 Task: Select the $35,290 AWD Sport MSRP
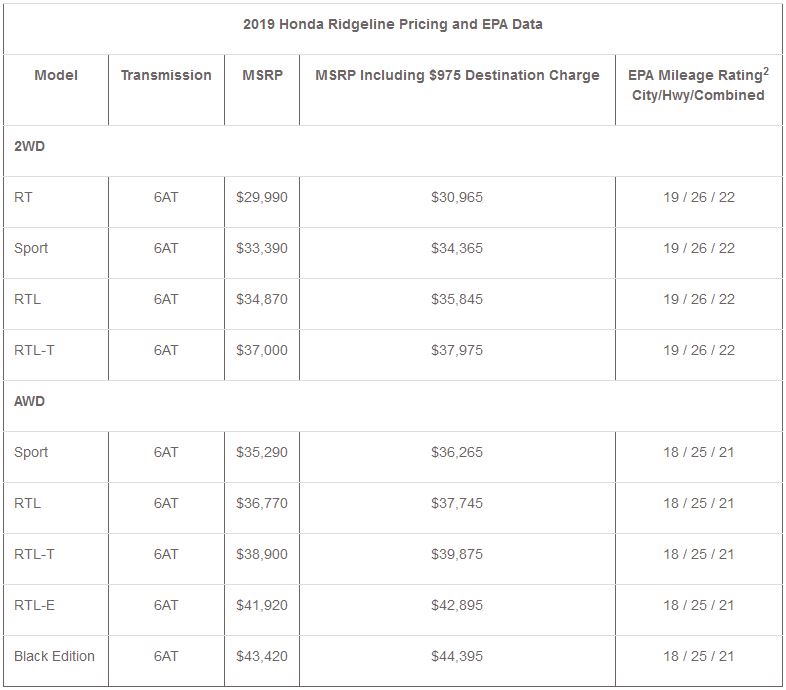point(261,452)
